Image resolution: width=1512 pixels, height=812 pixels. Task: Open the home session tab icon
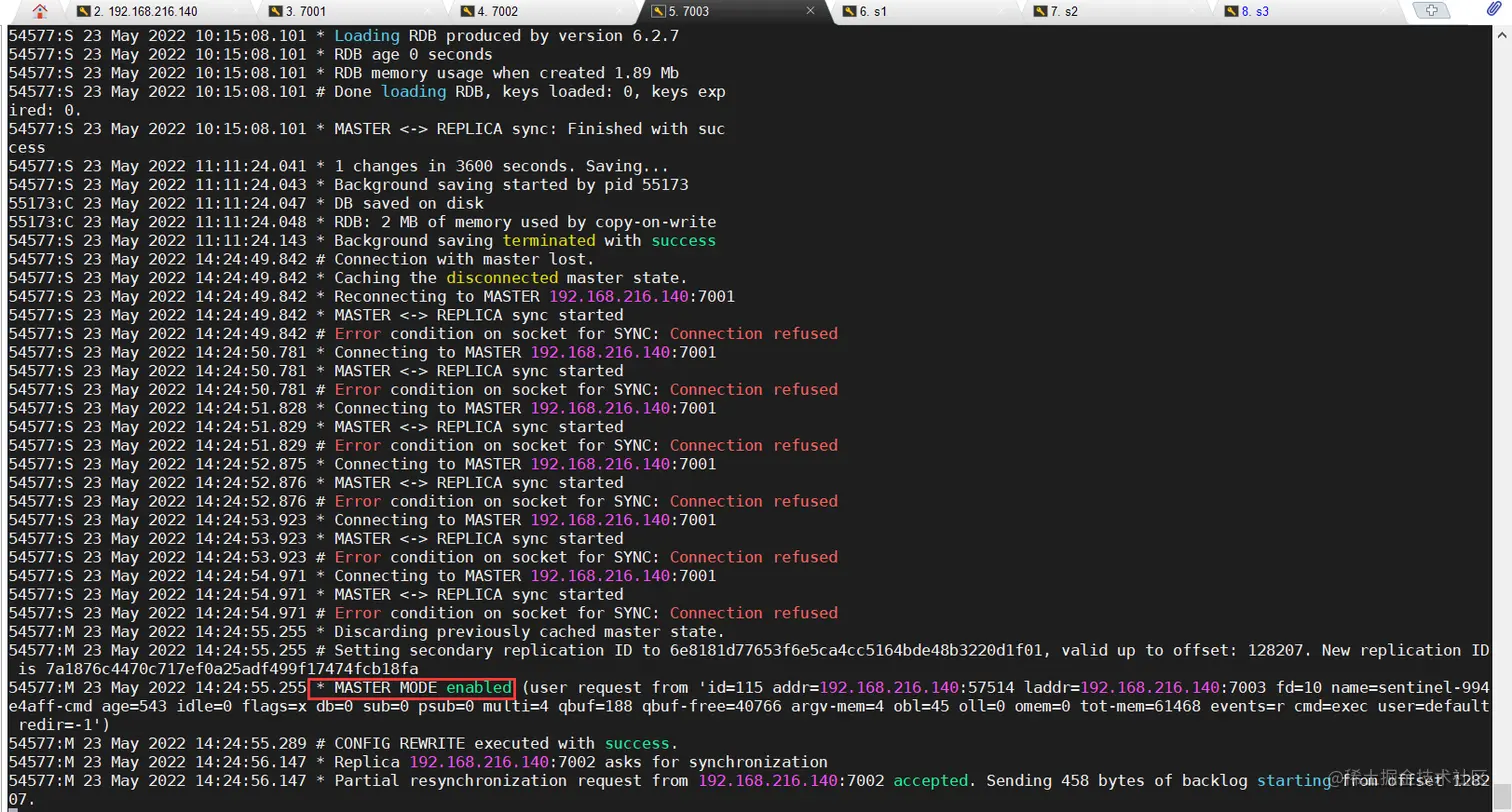coord(40,11)
